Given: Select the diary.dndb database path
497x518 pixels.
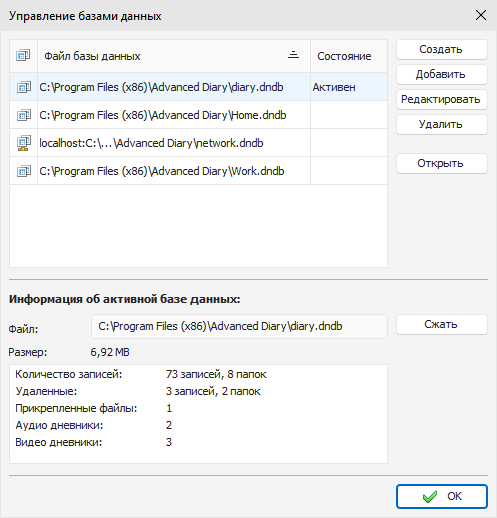Looking at the screenshot, I should (x=161, y=87).
